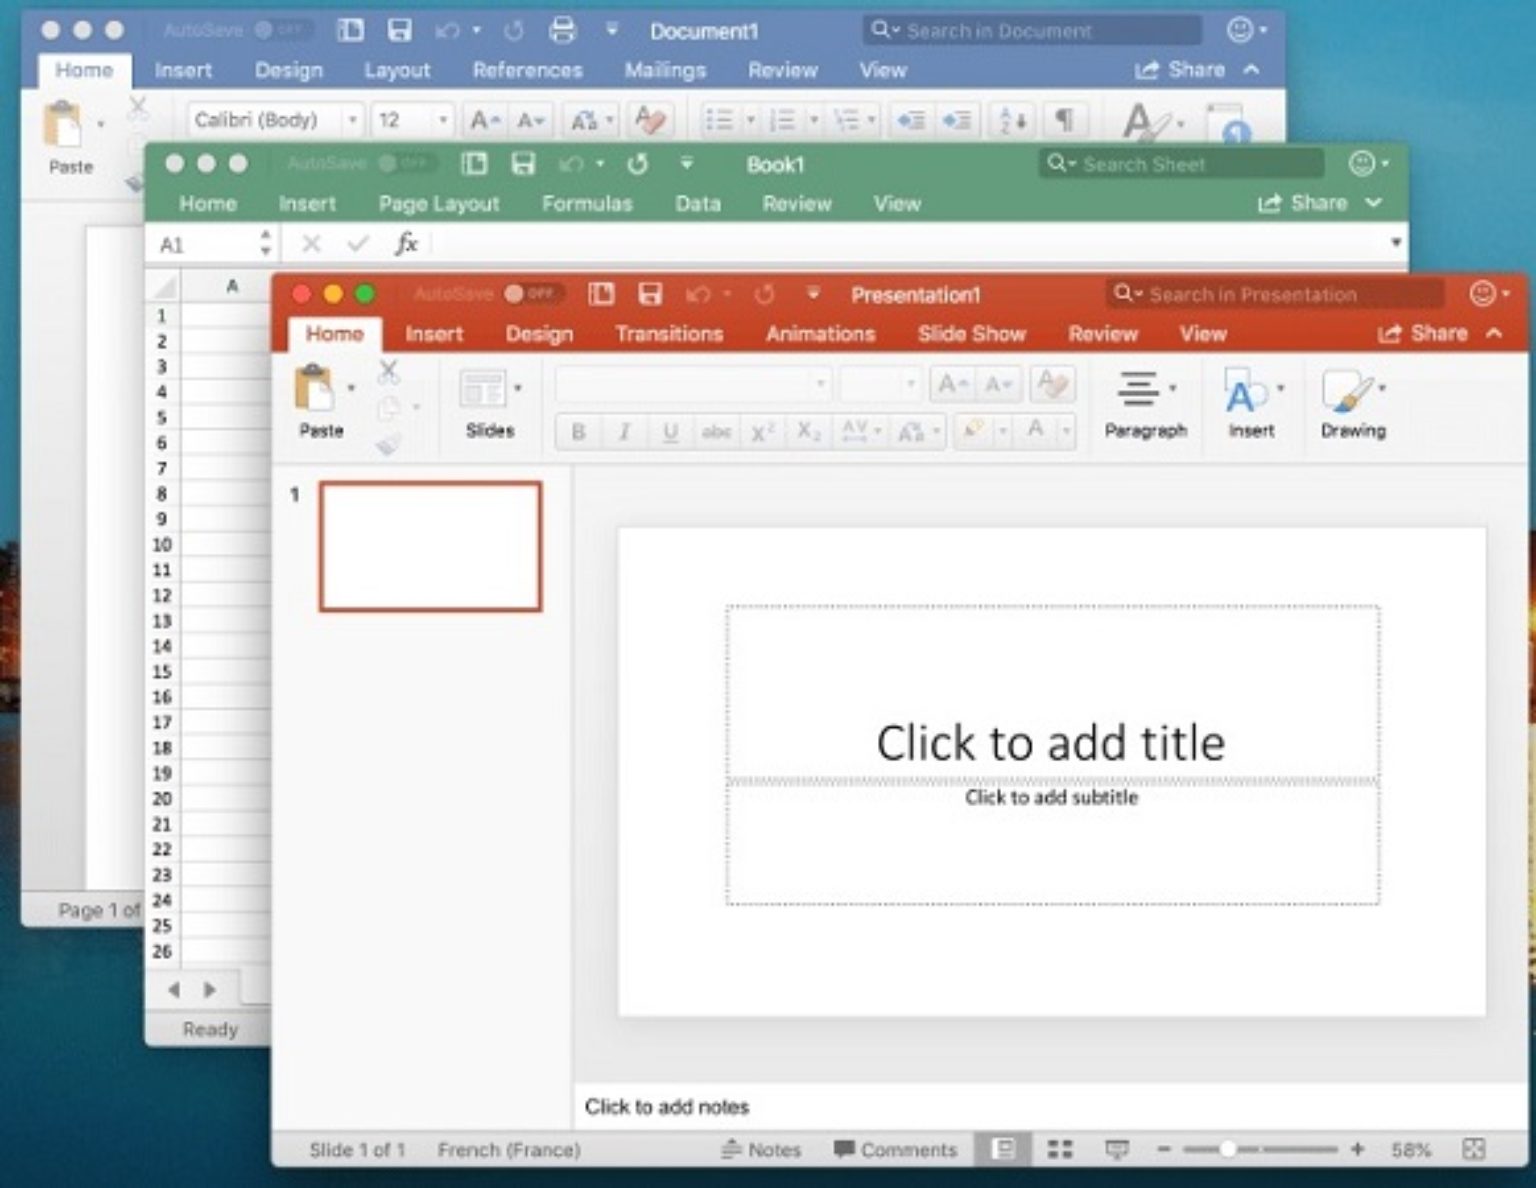Viewport: 1536px width, 1188px height.
Task: Show paragraph marks in Word ribbon
Action: (1065, 121)
